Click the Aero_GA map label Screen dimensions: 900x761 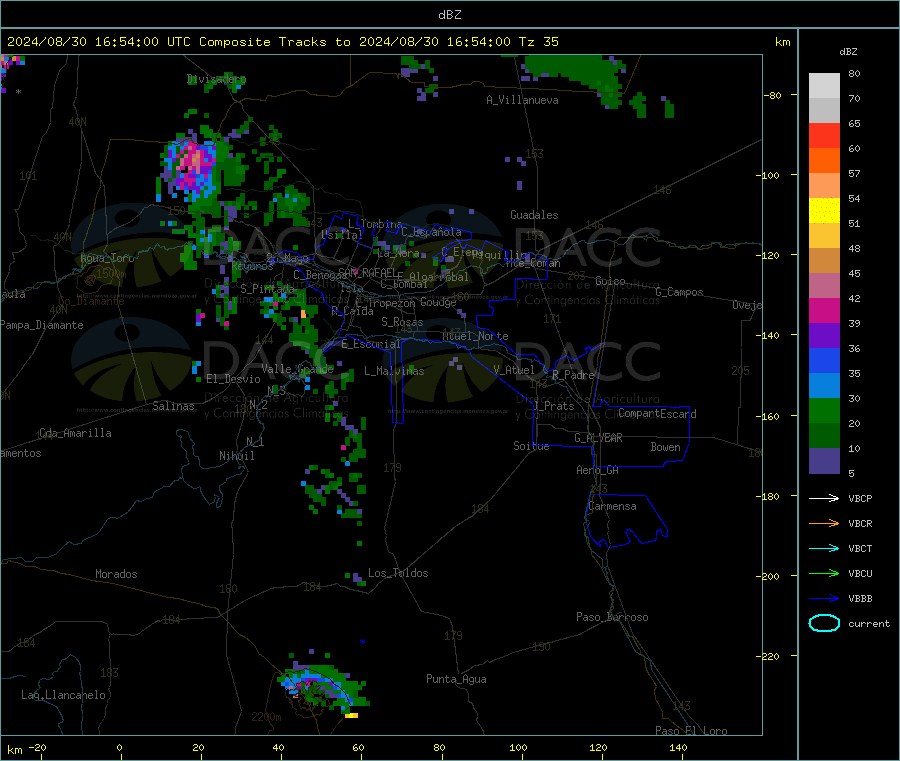(597, 470)
